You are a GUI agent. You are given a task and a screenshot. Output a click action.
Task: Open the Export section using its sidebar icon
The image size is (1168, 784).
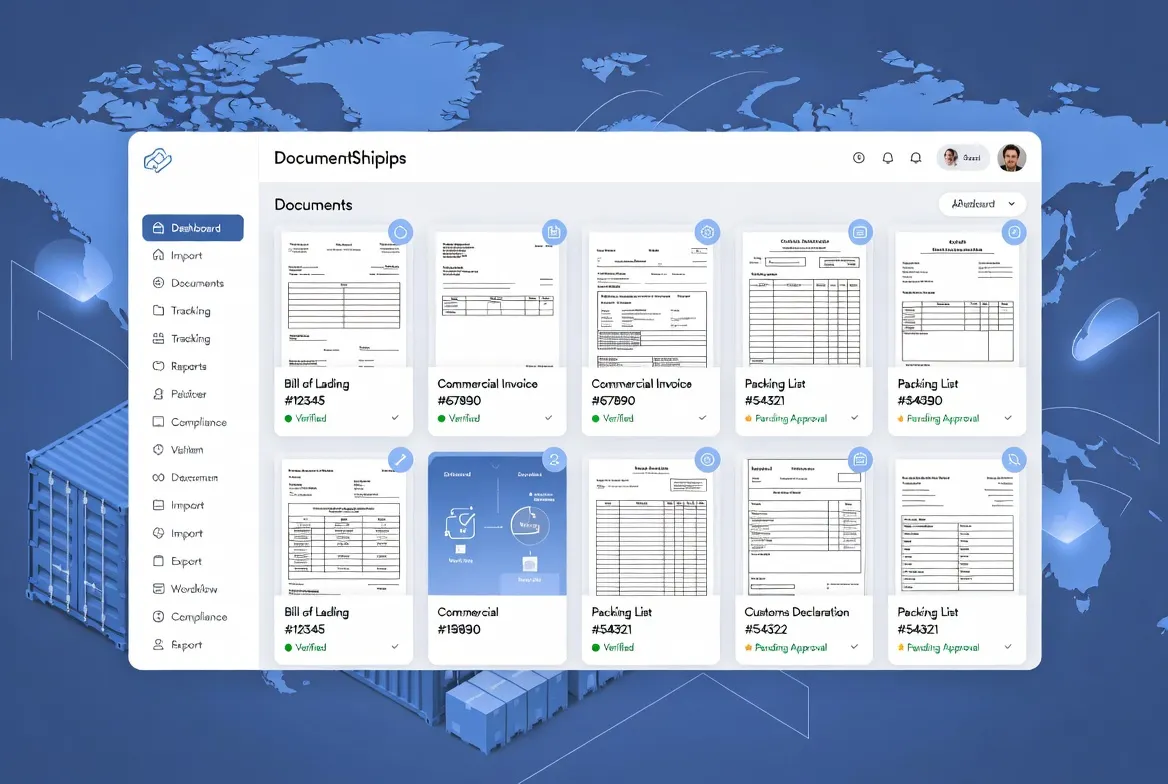(x=160, y=560)
